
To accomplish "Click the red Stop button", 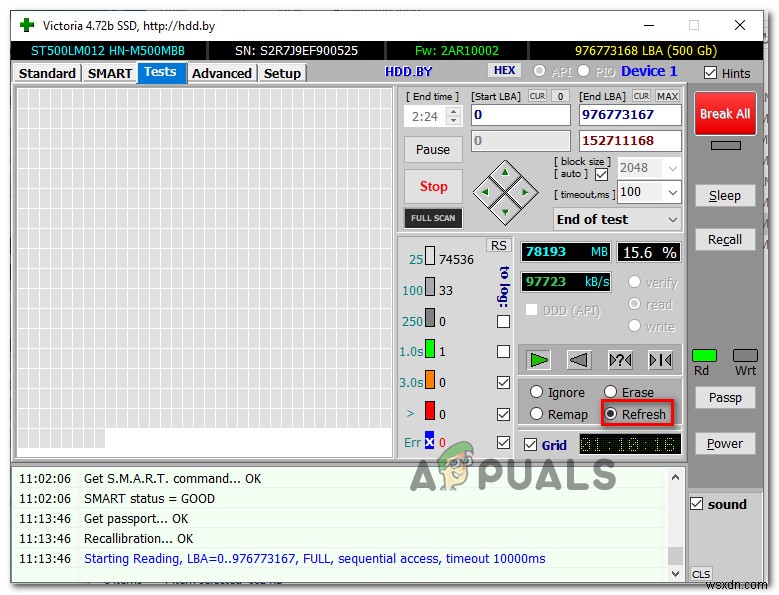I will 433,186.
